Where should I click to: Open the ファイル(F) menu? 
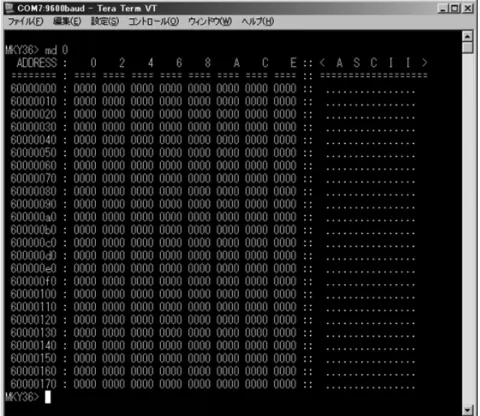26,22
